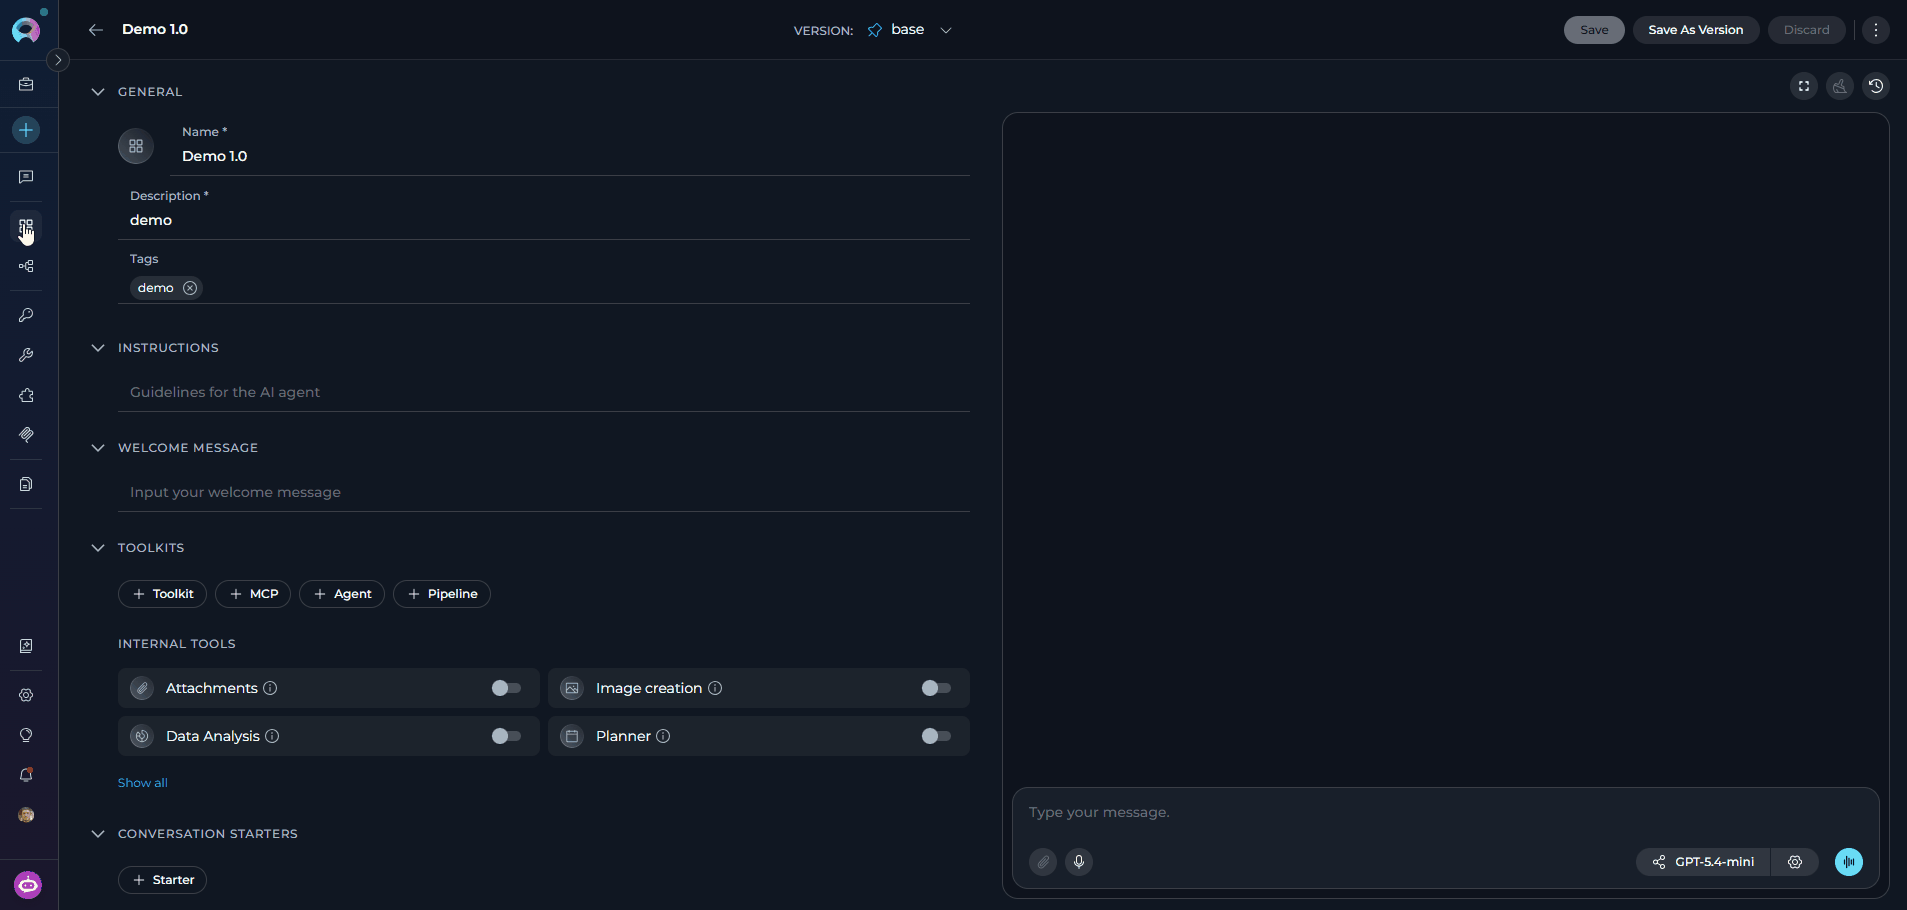Screen dimensions: 1907x910
Task: Click the Save button
Action: tap(1594, 30)
